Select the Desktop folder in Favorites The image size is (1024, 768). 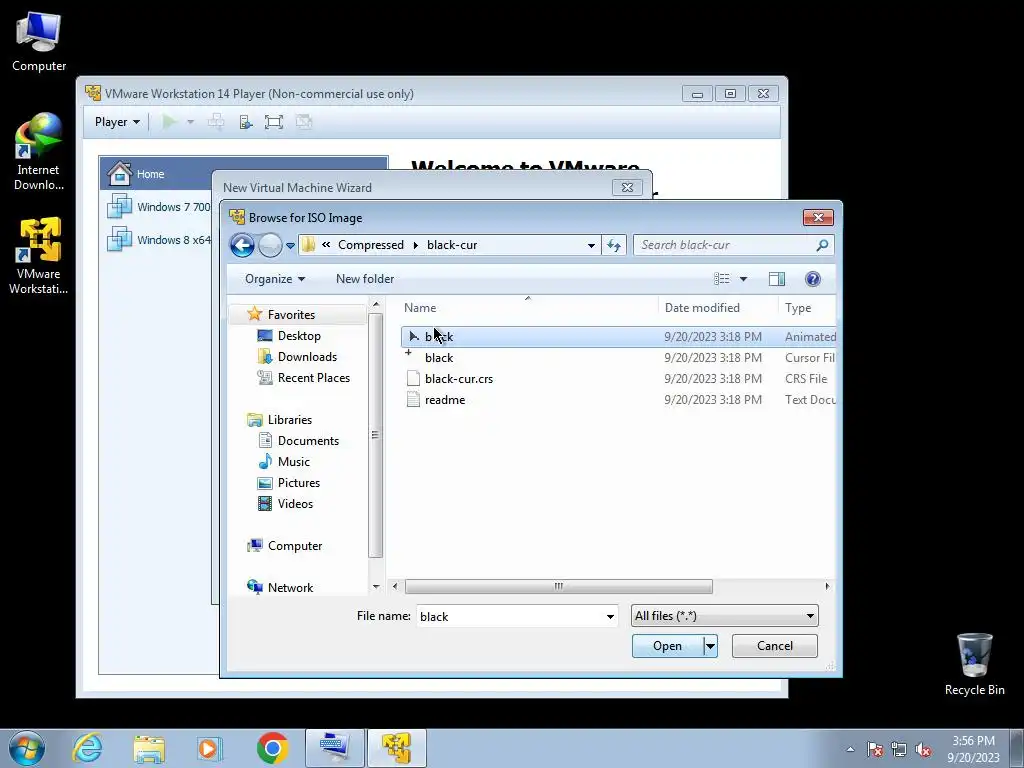(298, 336)
